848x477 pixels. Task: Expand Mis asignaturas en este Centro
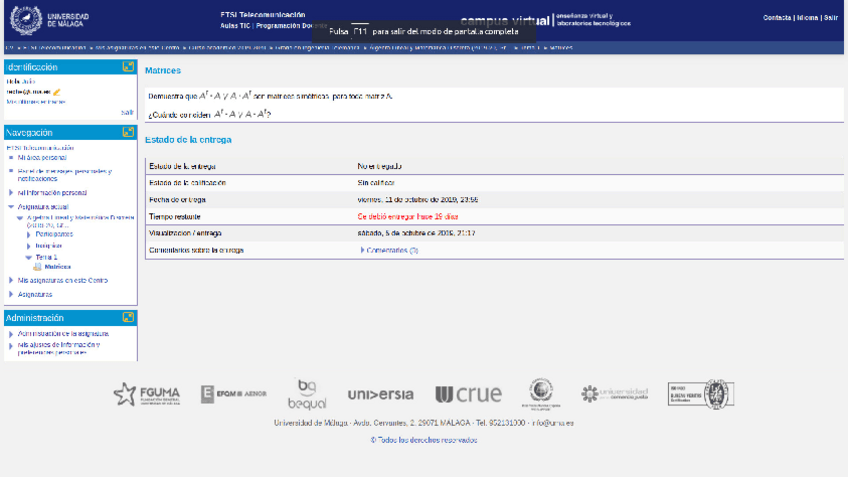pos(62,281)
